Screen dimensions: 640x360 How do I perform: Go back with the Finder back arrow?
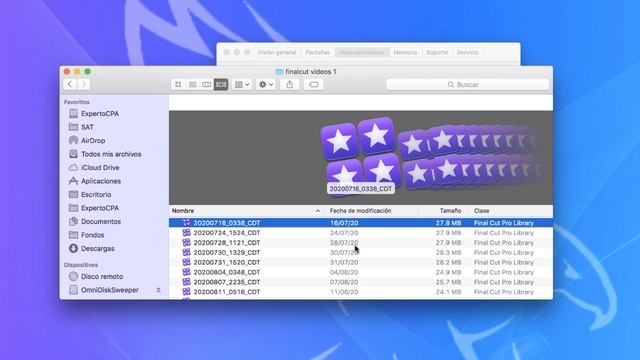click(70, 84)
